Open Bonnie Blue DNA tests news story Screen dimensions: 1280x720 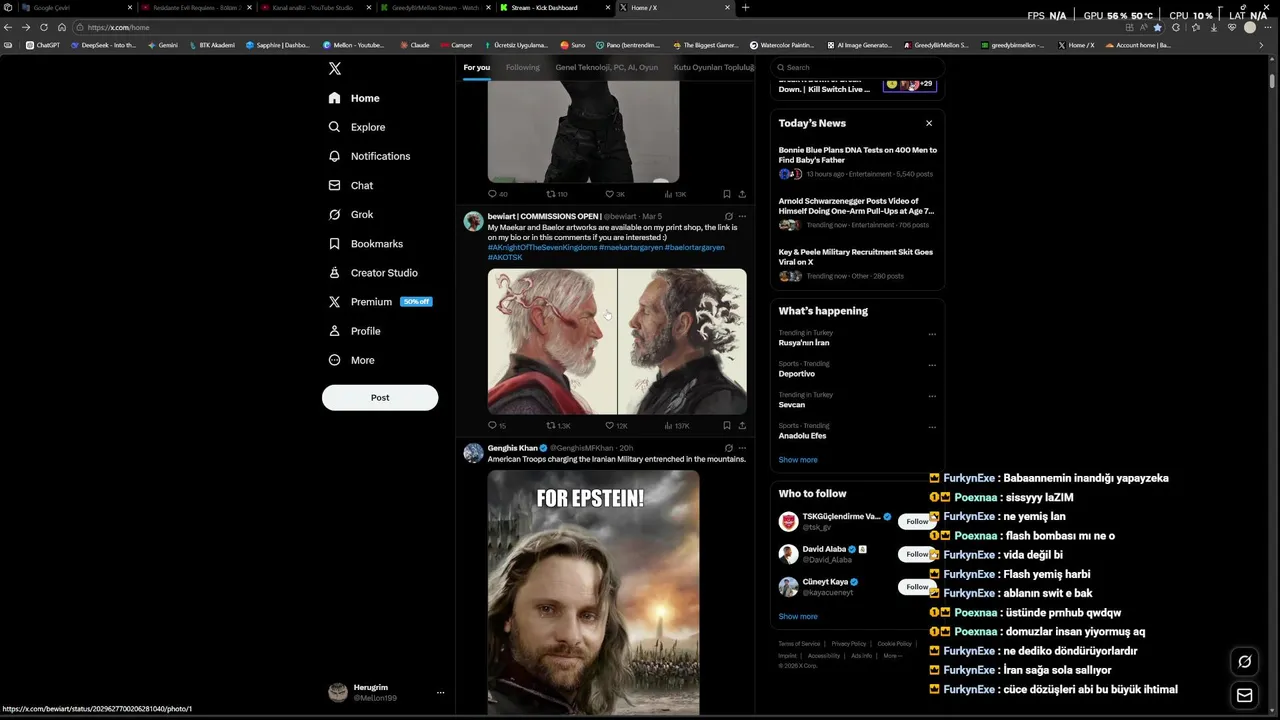coord(857,162)
